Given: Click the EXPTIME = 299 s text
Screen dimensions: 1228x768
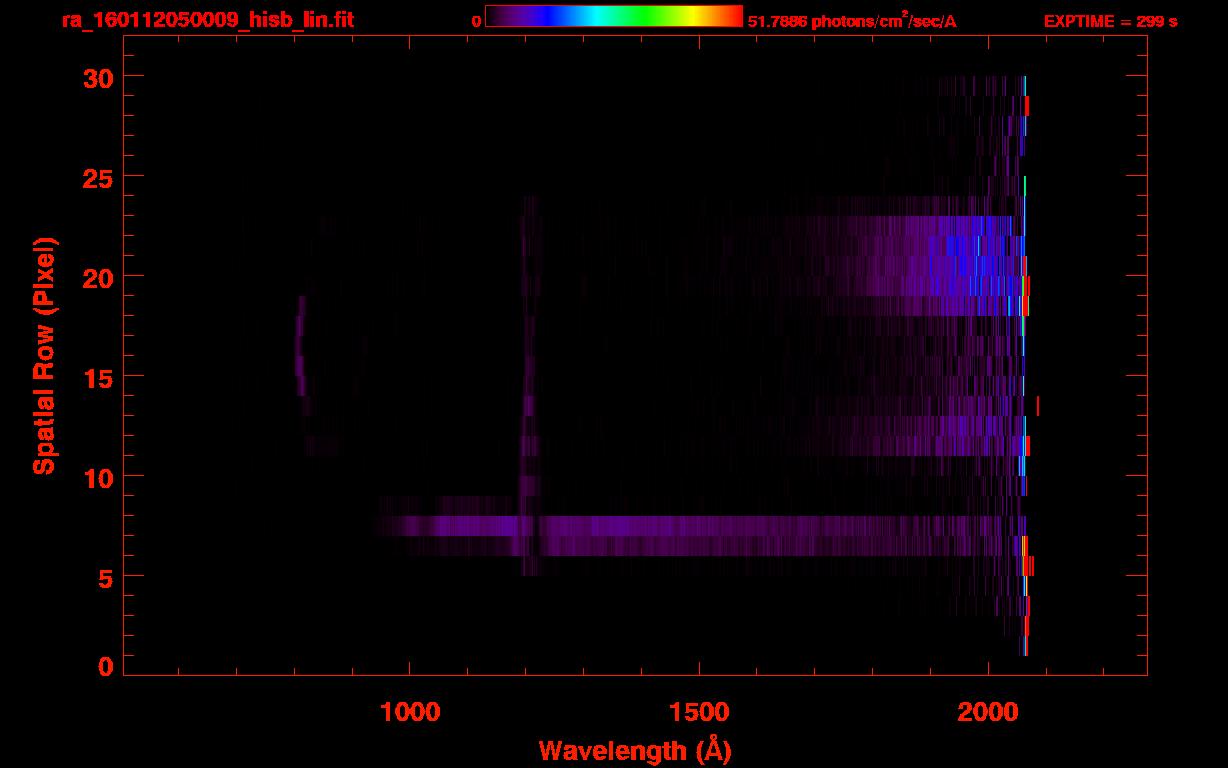Looking at the screenshot, I should click(1110, 21).
